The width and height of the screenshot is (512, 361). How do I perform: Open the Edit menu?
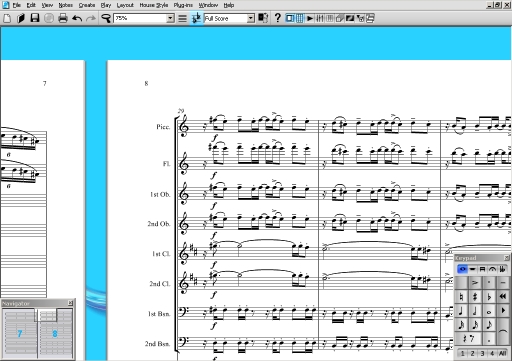pos(31,5)
